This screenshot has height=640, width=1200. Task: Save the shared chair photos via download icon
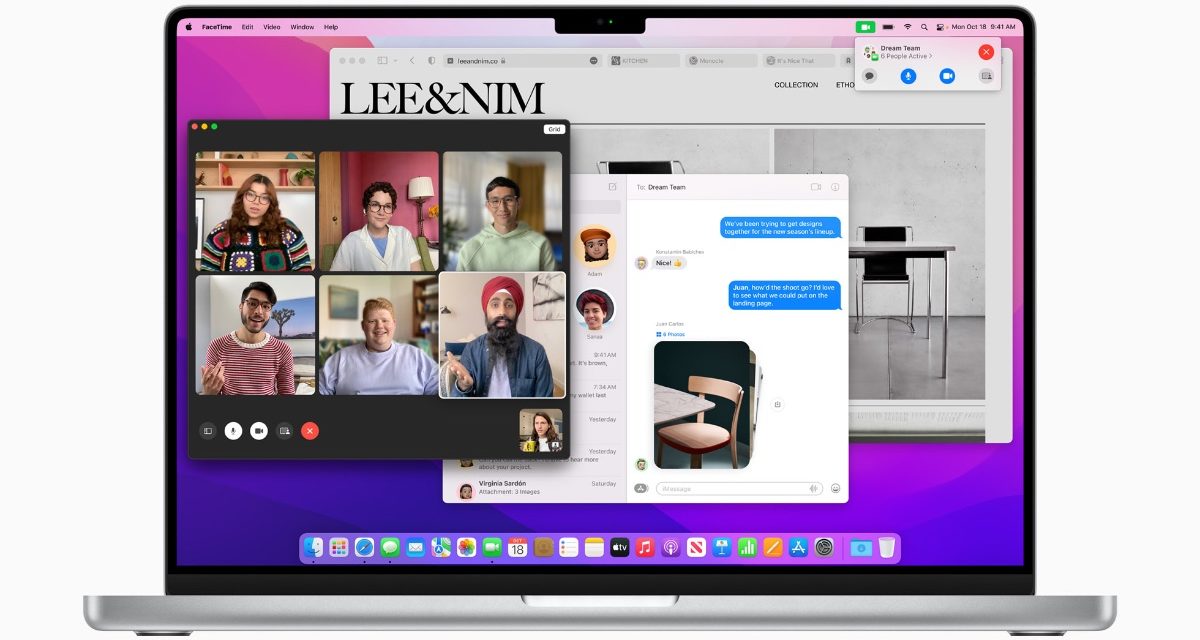[778, 405]
